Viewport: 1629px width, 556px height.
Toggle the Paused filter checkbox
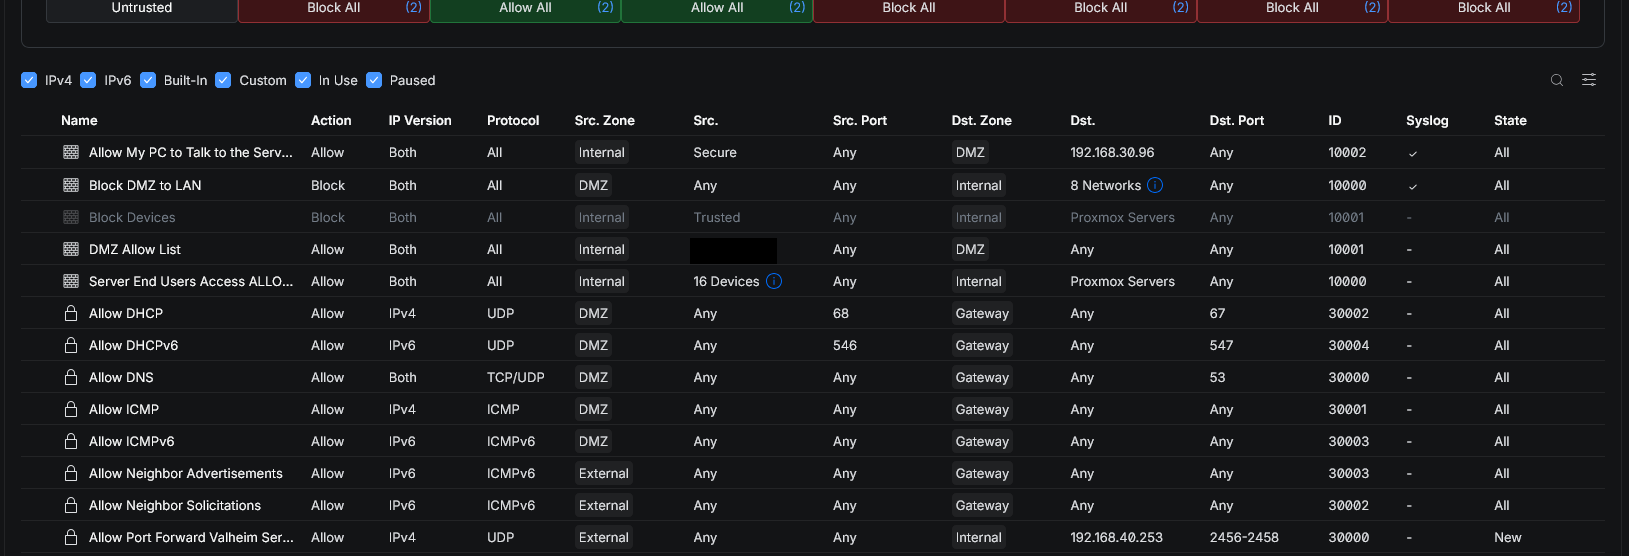(374, 80)
